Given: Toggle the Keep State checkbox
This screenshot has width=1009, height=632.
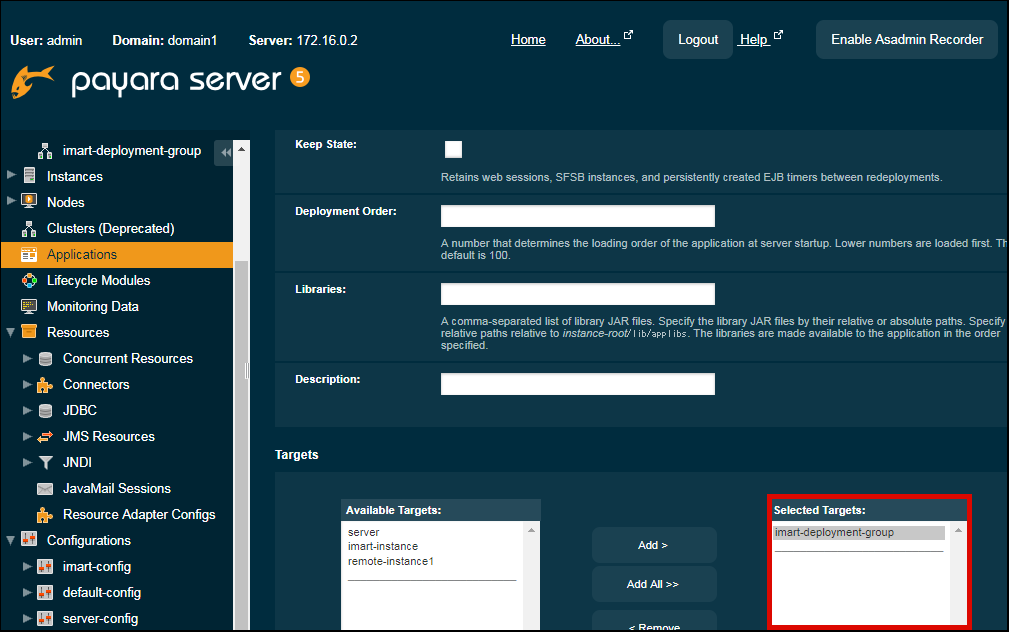Looking at the screenshot, I should point(453,149).
